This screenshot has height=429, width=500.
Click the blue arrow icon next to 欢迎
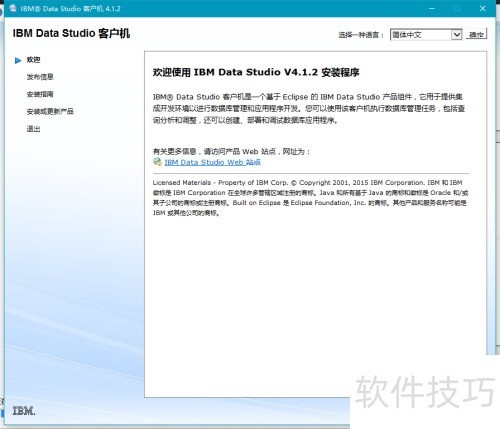[x=18, y=60]
